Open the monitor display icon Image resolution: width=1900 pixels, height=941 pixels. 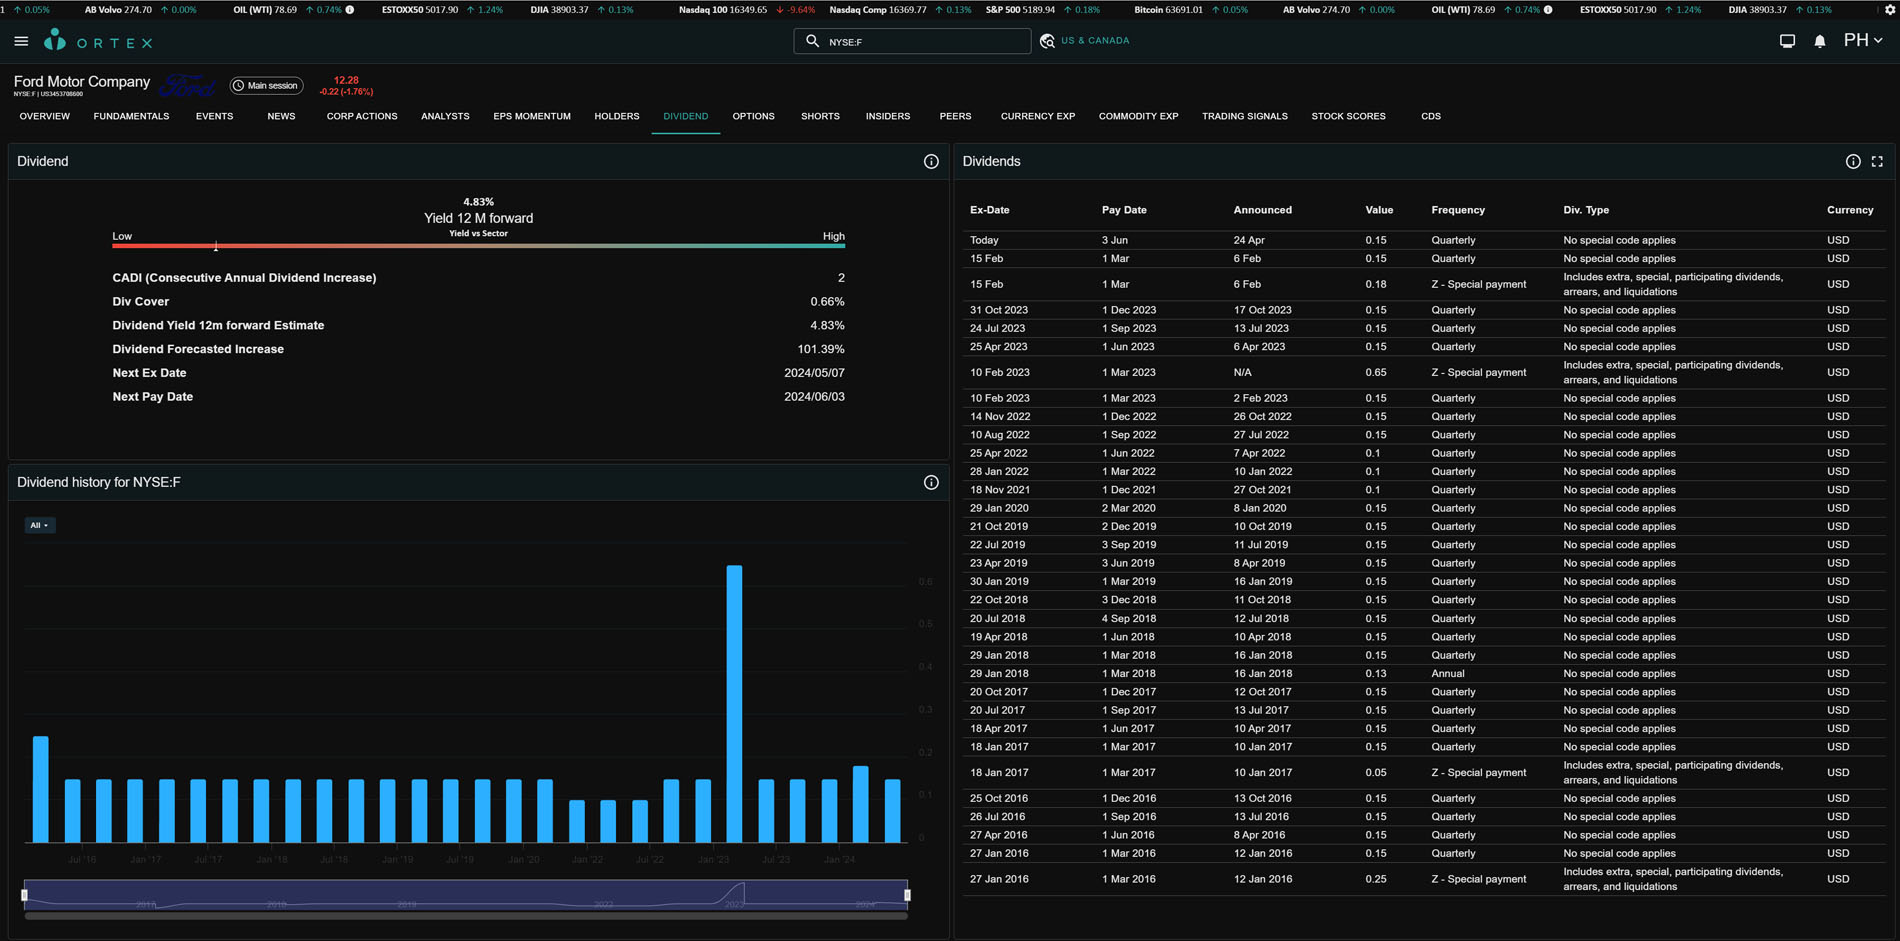pyautogui.click(x=1787, y=41)
